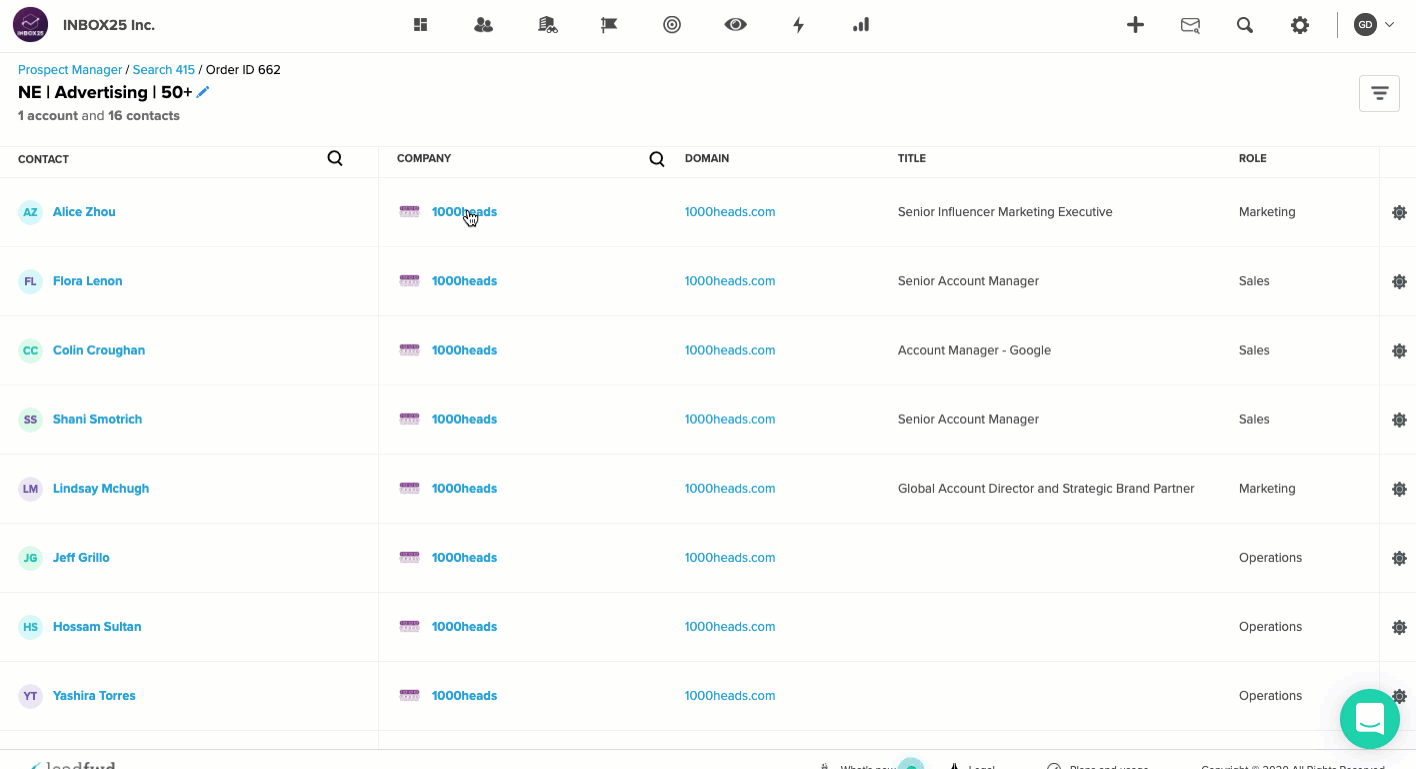
Task: Open contact Jeff Grillo
Action: 81,557
